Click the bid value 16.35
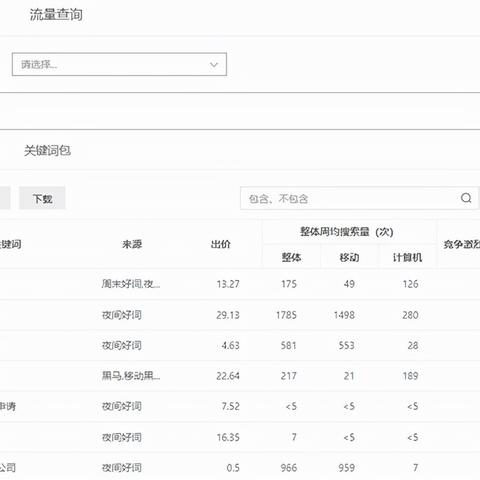 coord(228,437)
